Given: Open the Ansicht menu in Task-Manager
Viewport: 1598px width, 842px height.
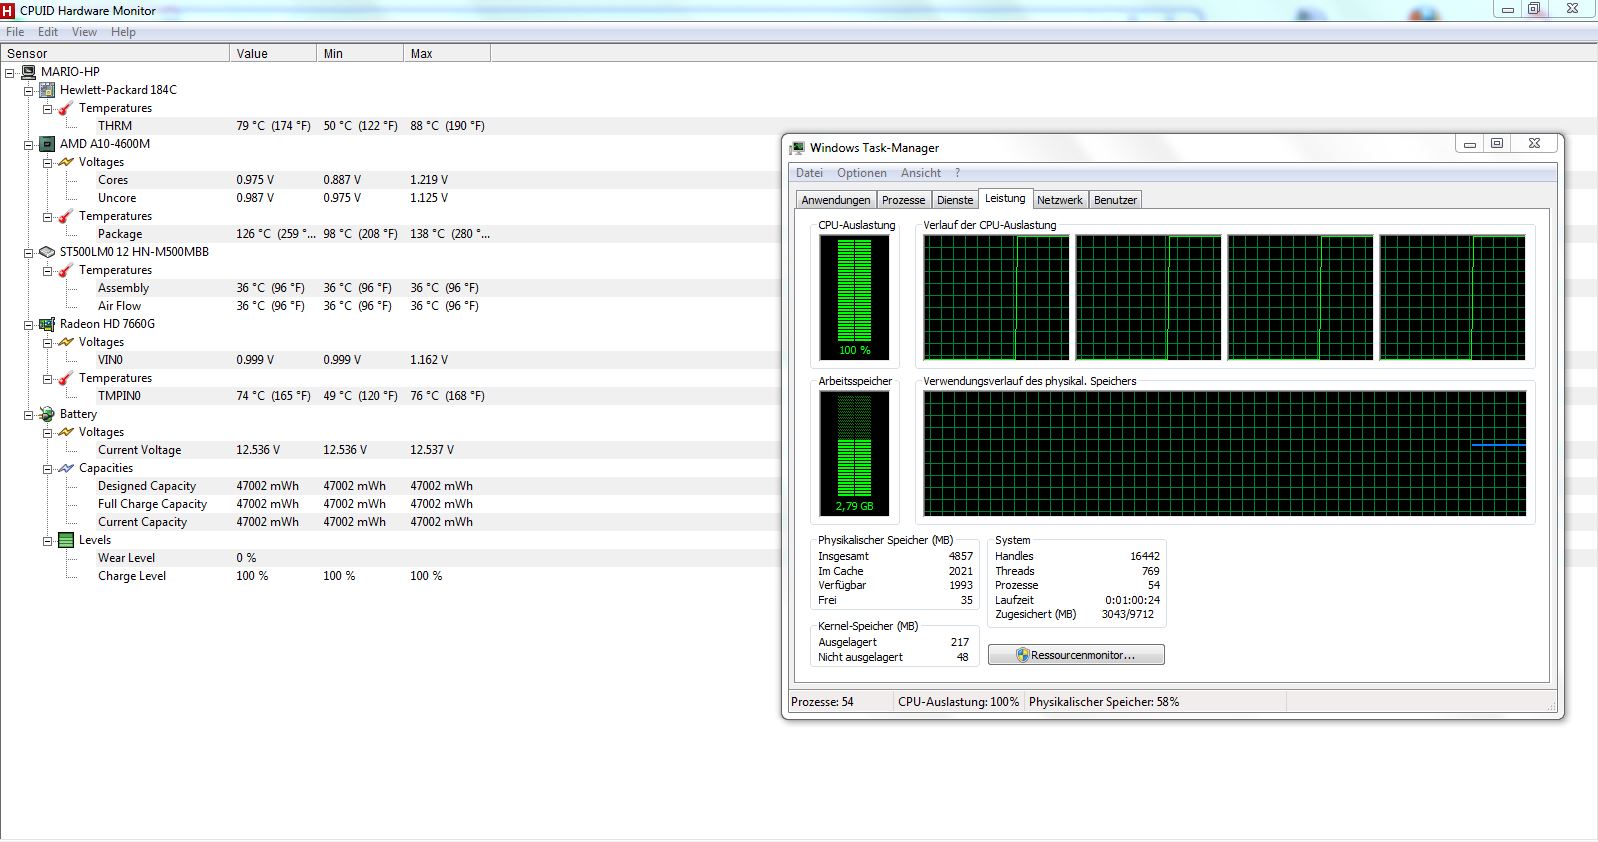Looking at the screenshot, I should pyautogui.click(x=921, y=173).
